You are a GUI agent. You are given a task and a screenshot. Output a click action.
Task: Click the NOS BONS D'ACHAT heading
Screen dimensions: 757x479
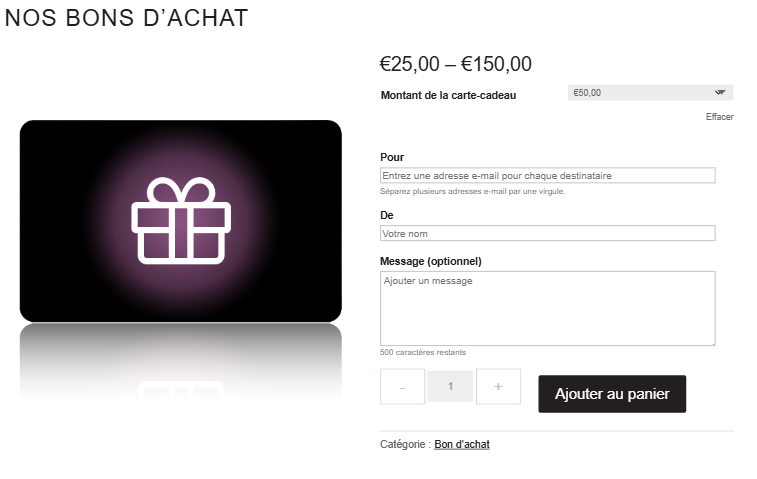pos(126,18)
